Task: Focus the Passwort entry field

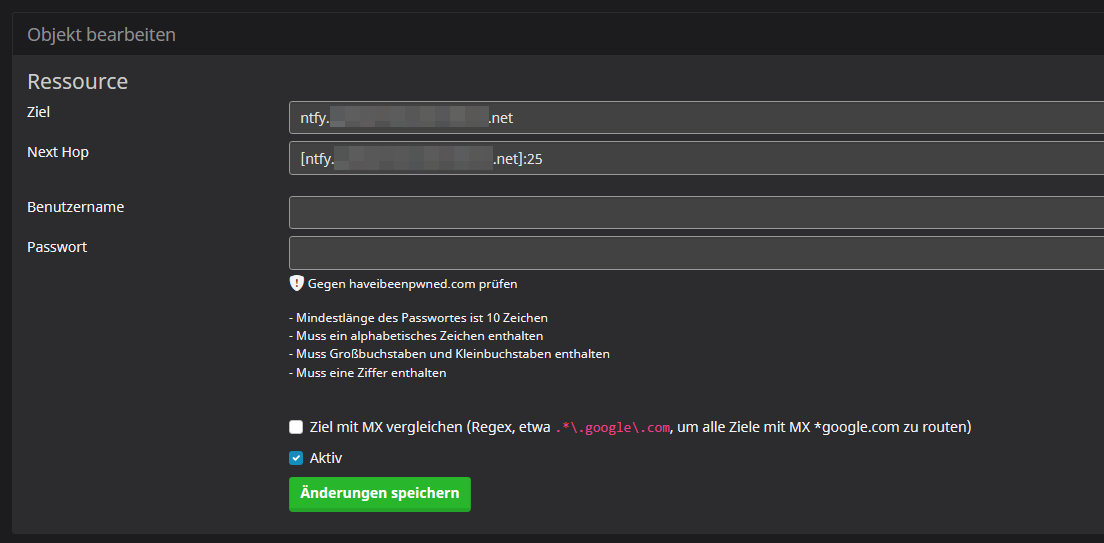Action: coord(690,253)
